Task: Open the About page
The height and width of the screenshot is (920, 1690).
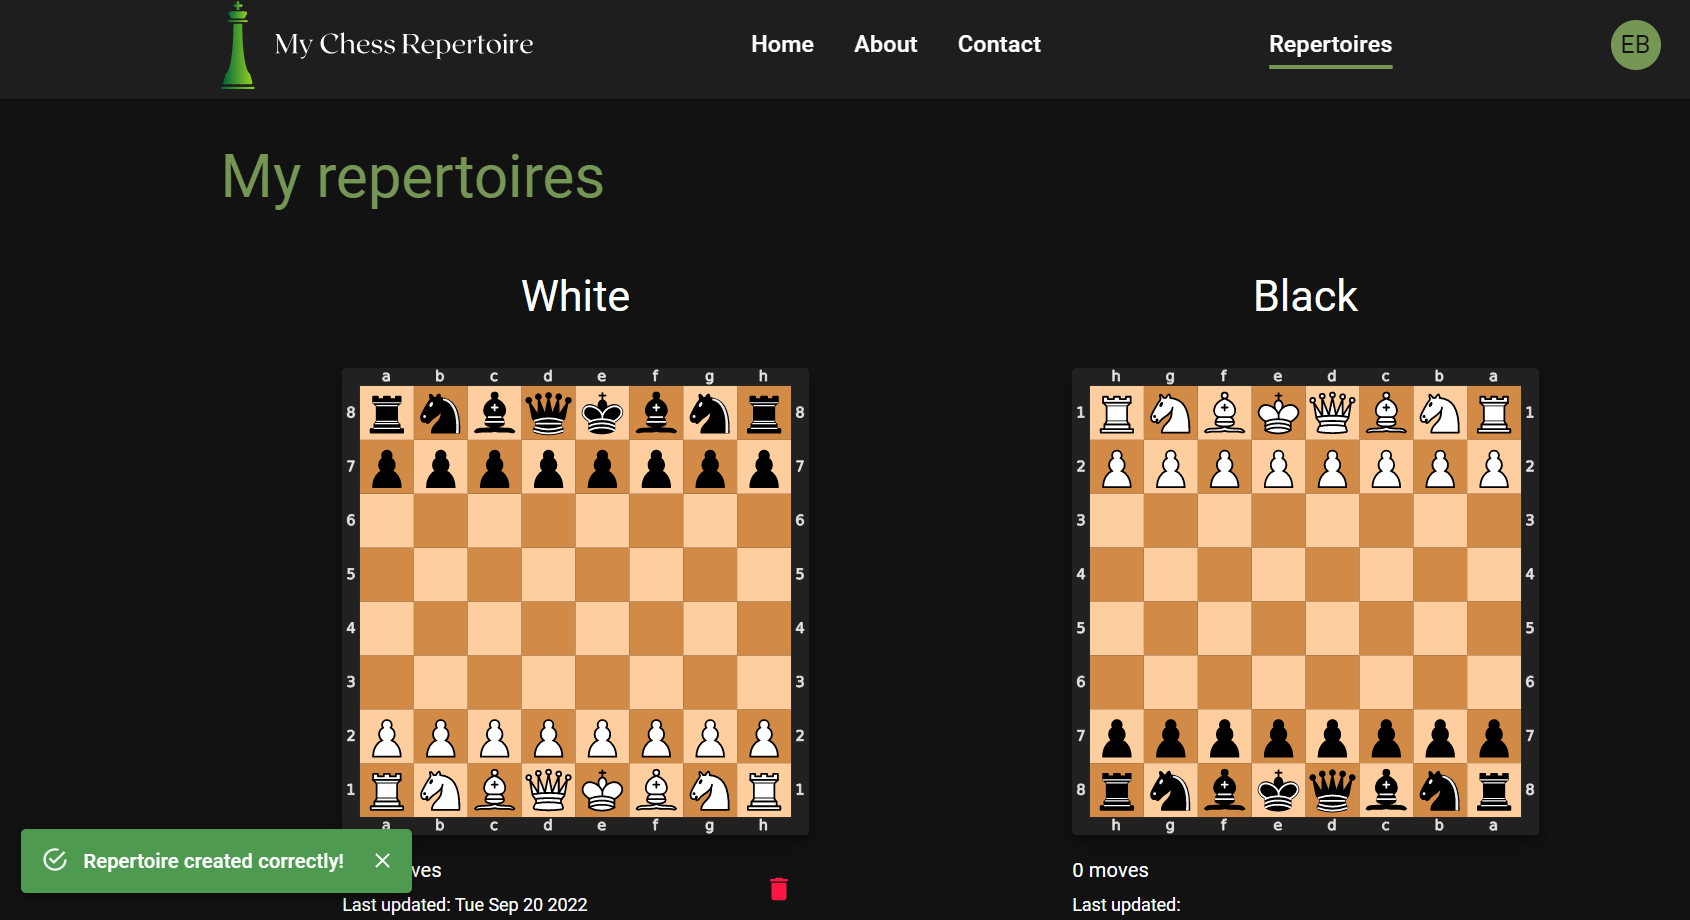Action: click(885, 44)
